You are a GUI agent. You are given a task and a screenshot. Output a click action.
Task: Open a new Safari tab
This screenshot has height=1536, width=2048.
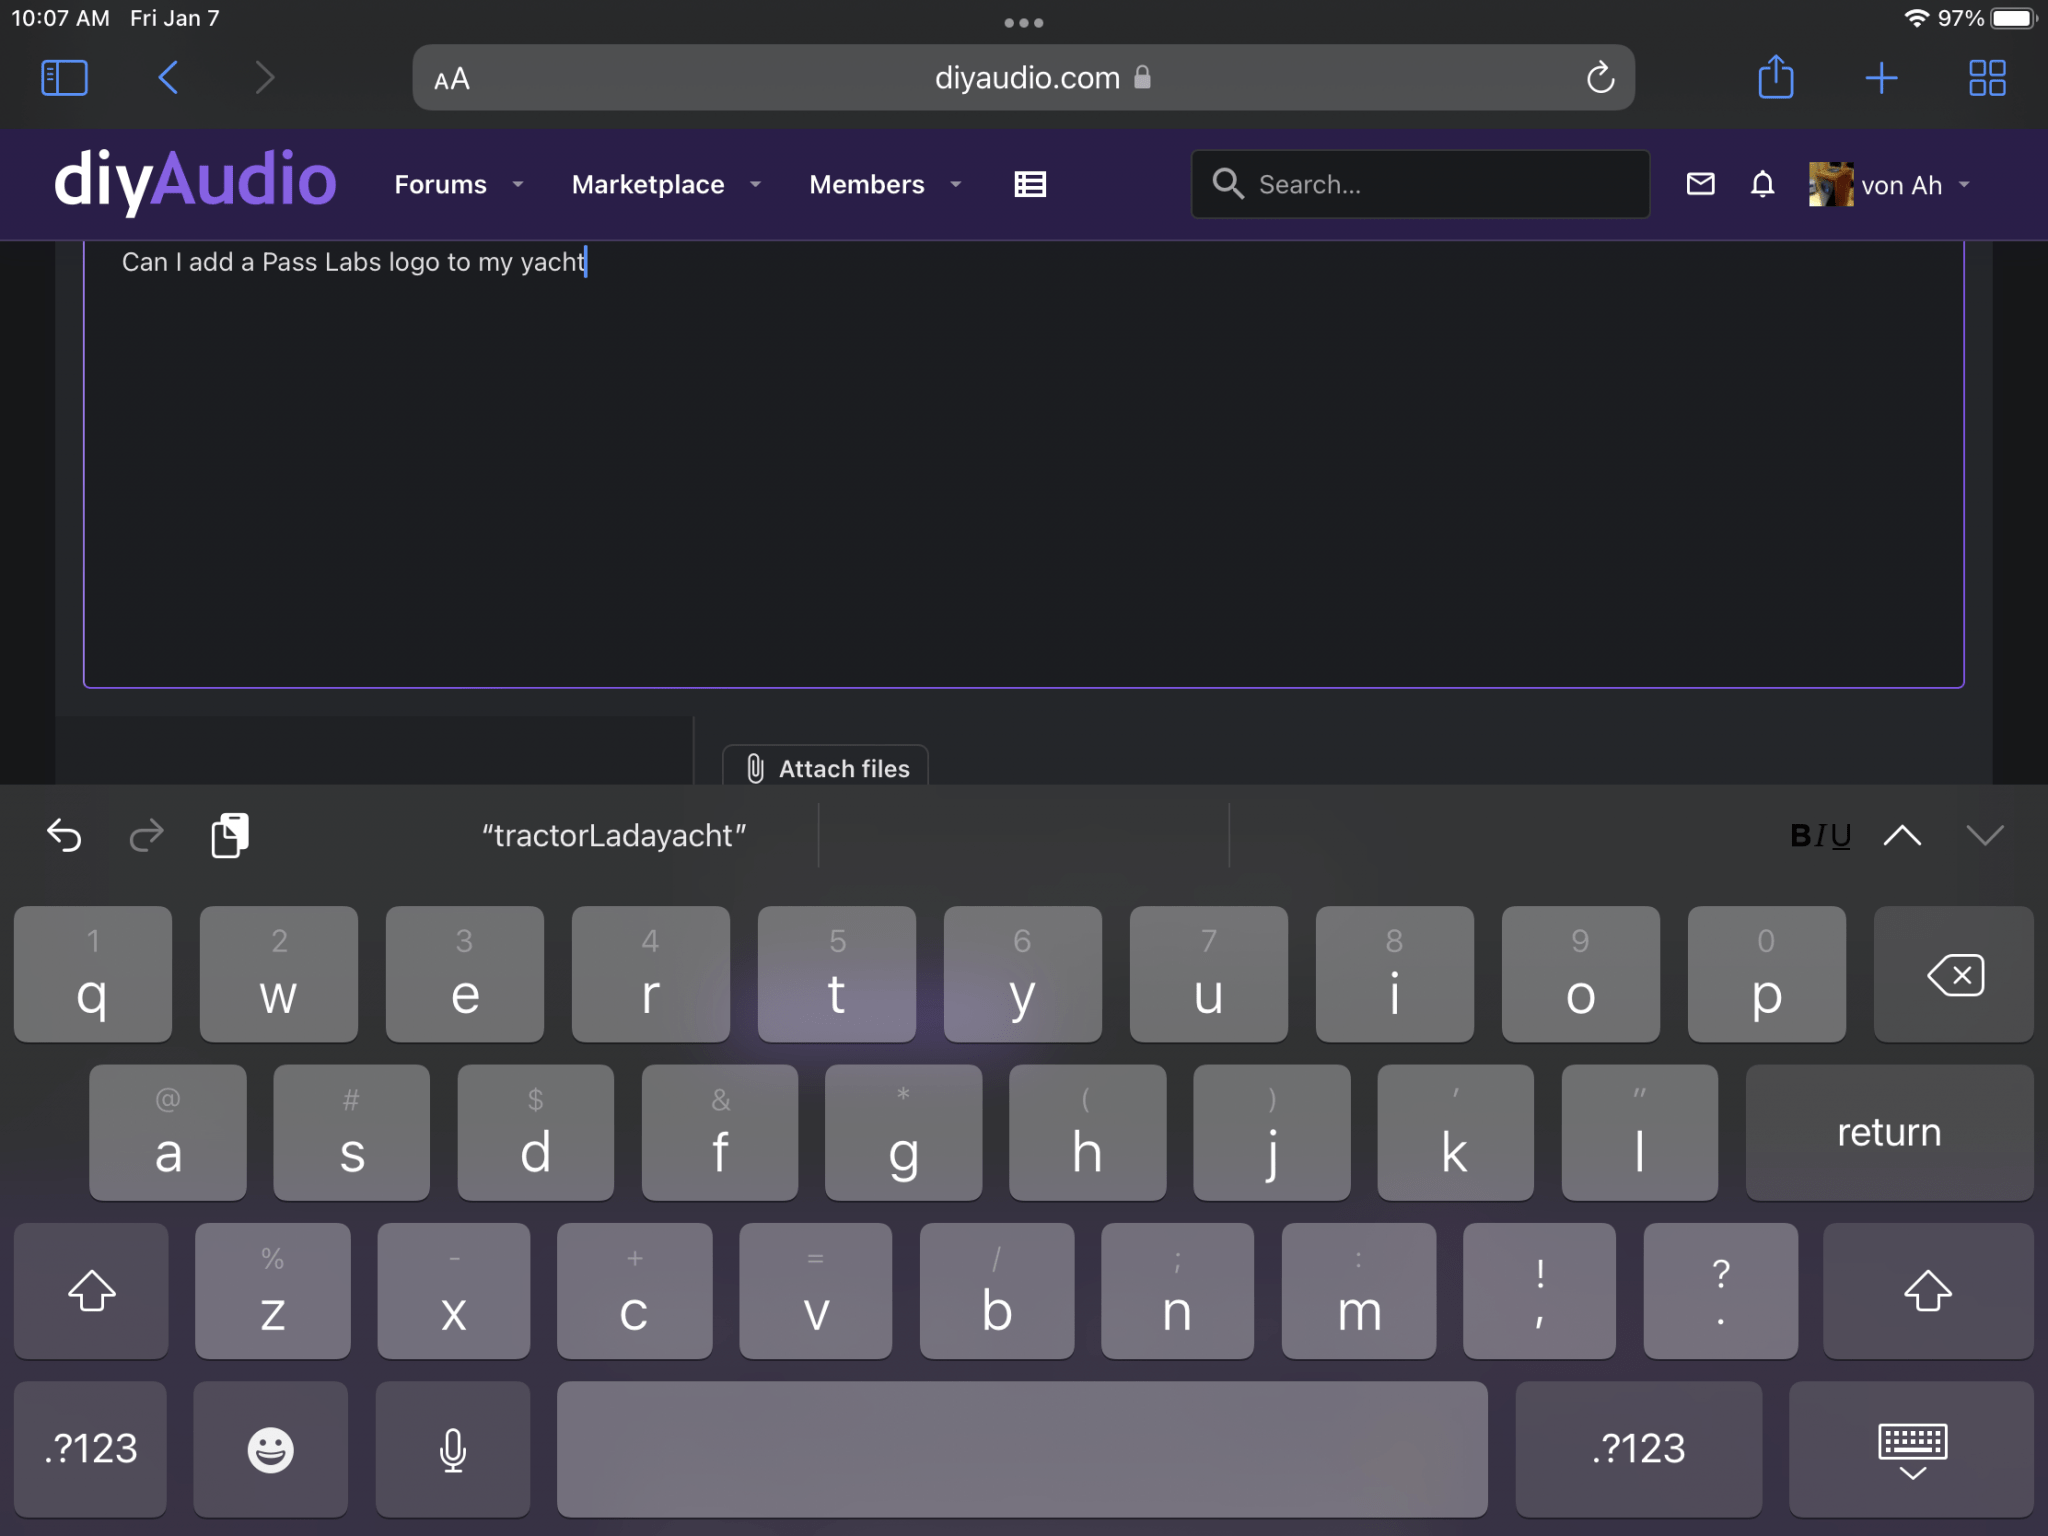(x=1881, y=78)
